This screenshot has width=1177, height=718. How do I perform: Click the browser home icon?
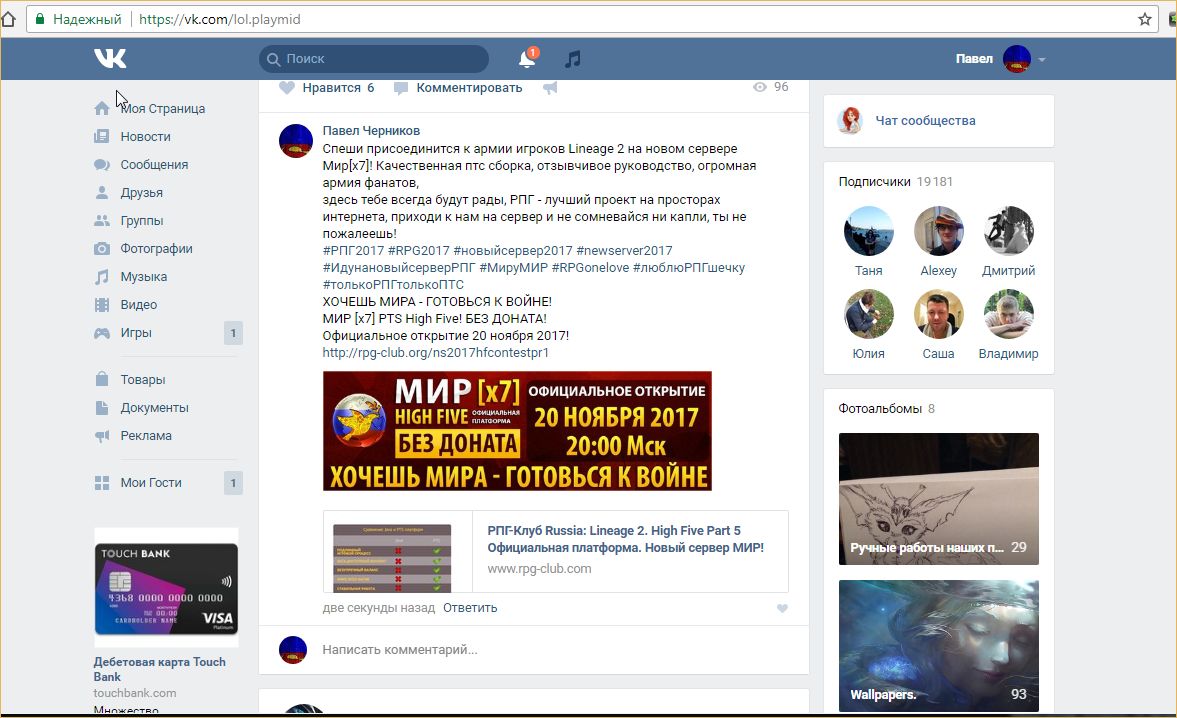pos(9,19)
